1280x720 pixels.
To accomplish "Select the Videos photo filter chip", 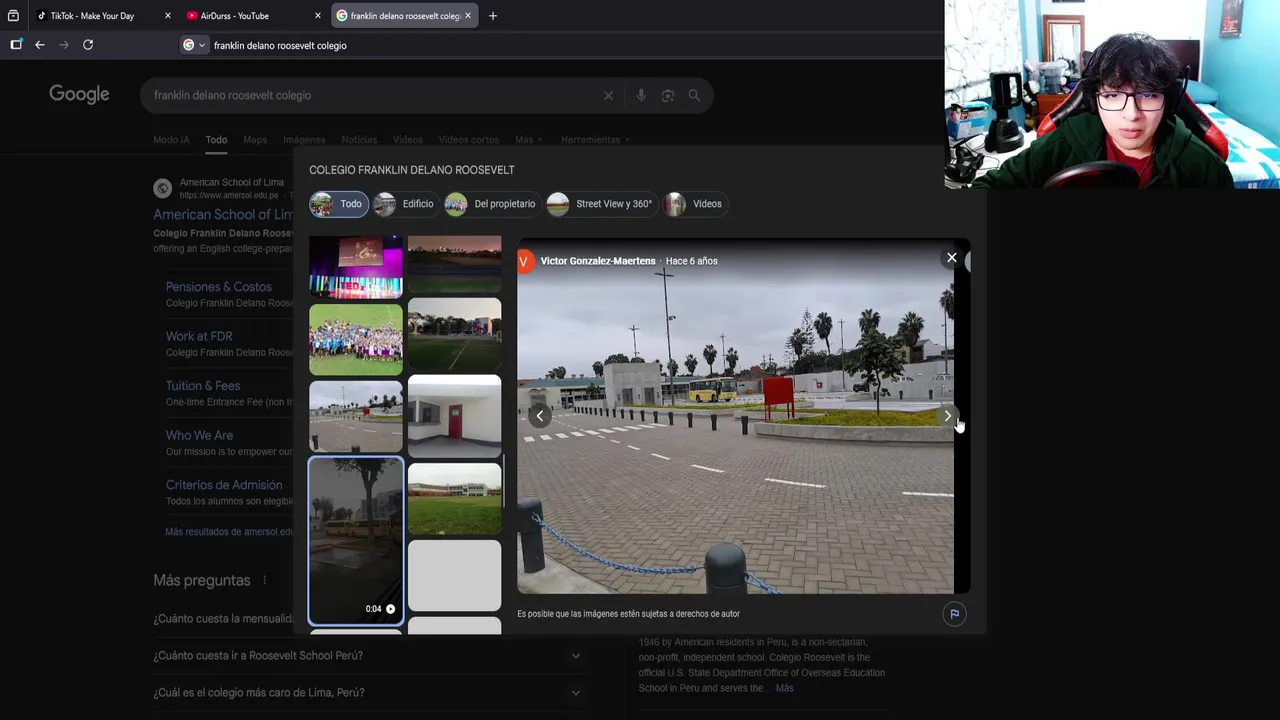I will pyautogui.click(x=693, y=204).
